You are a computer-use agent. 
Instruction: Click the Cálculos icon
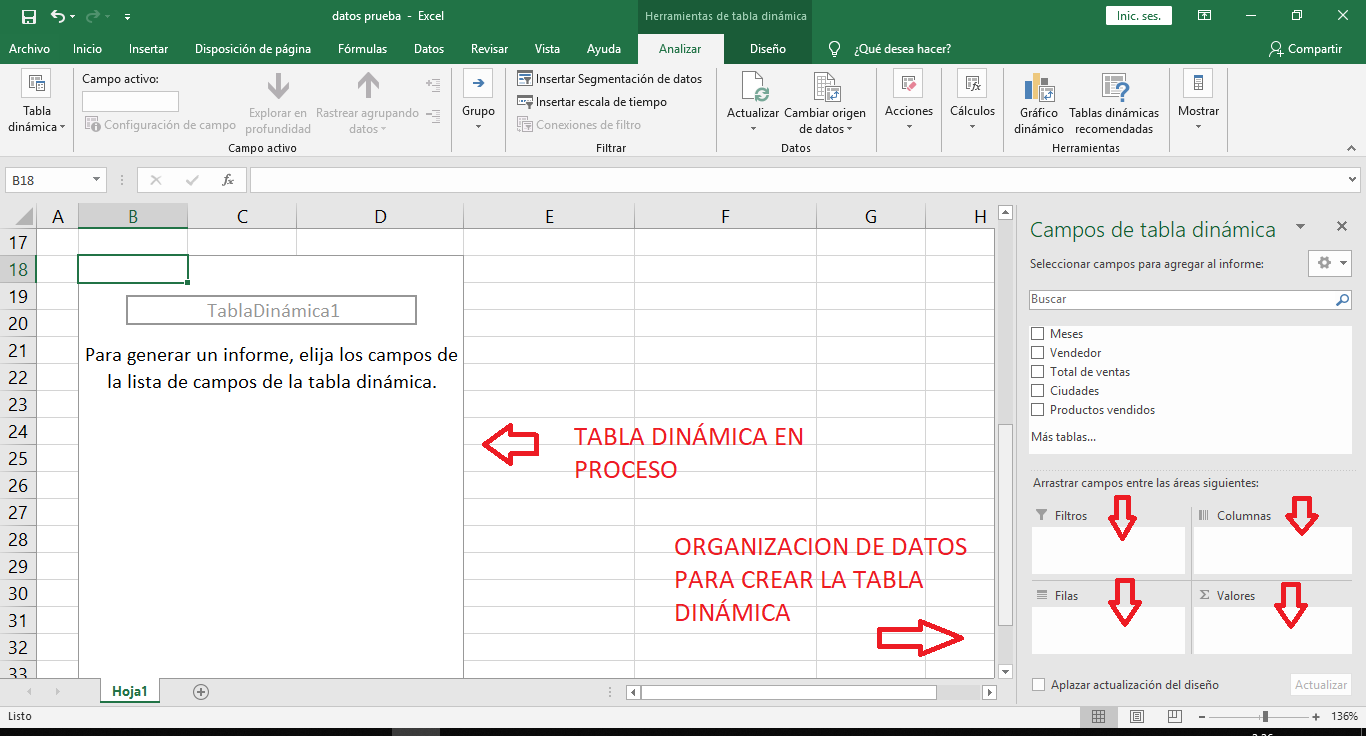click(x=971, y=95)
